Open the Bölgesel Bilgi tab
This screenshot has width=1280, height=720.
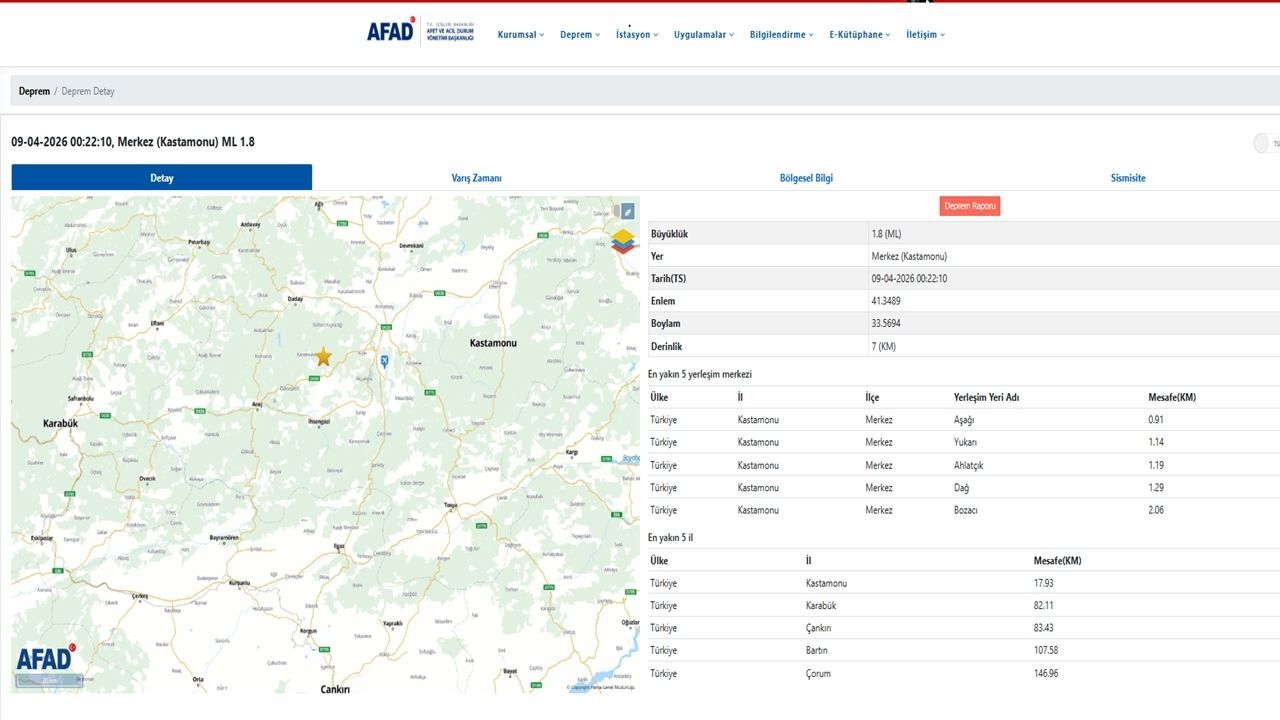[806, 178]
